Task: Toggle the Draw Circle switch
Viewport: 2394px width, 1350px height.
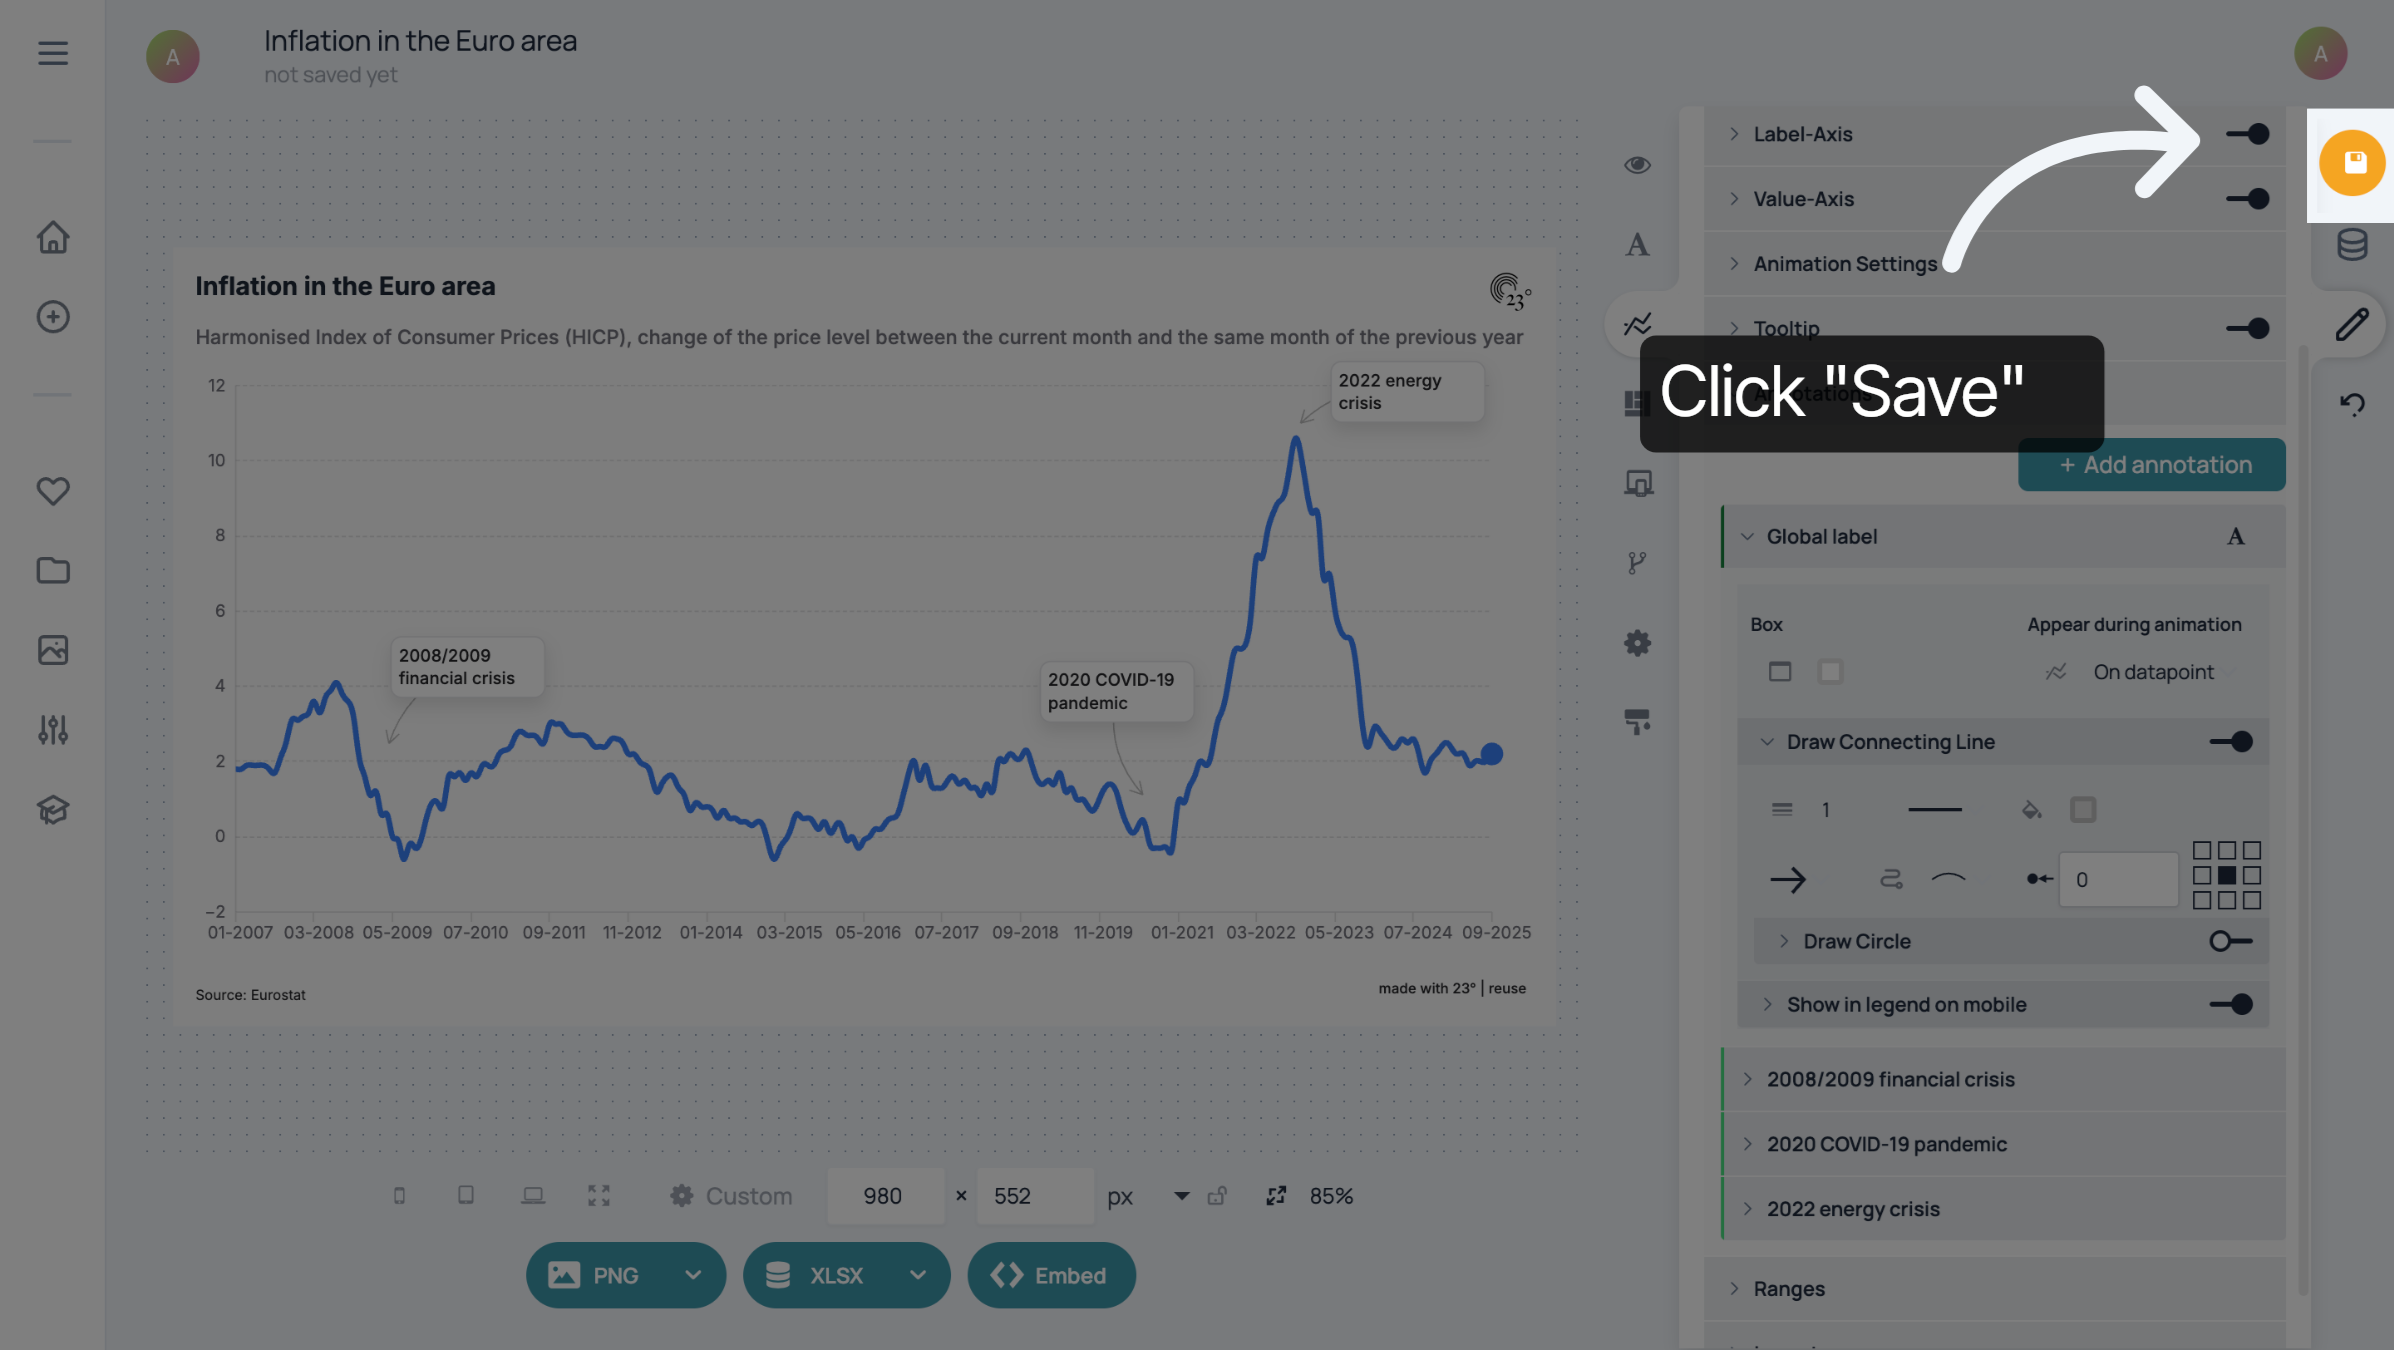Action: click(x=2231, y=941)
